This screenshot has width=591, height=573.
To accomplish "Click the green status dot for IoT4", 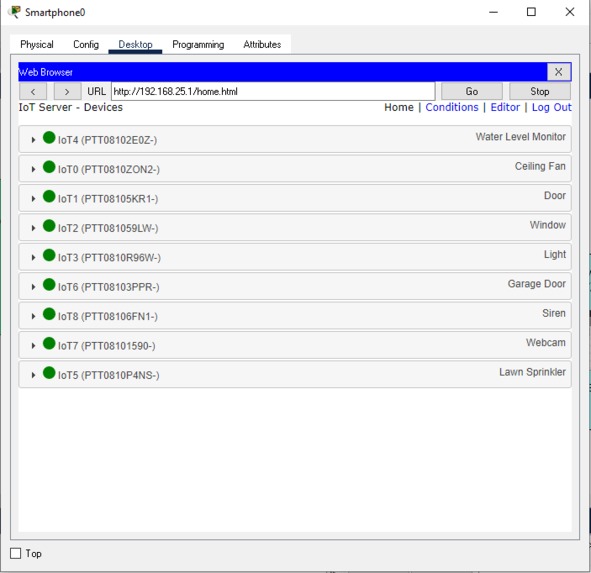I will (49, 138).
